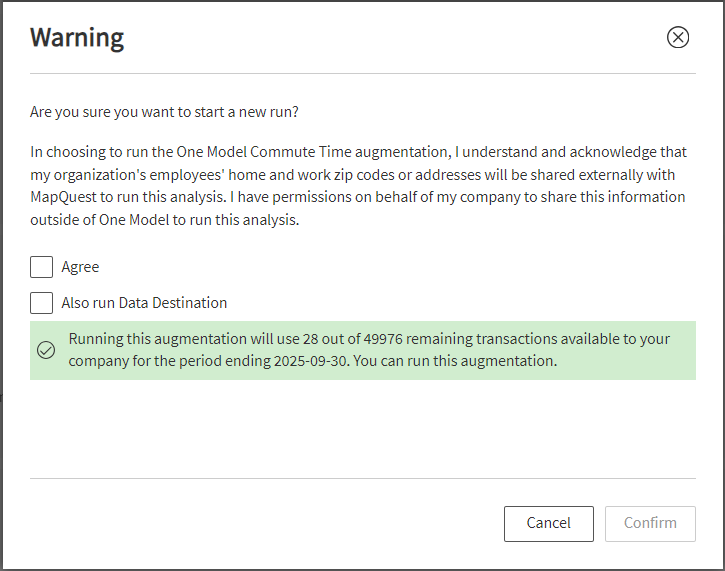Viewport: 725px width, 571px height.
Task: Select the Also run Data Destination label
Action: click(144, 303)
